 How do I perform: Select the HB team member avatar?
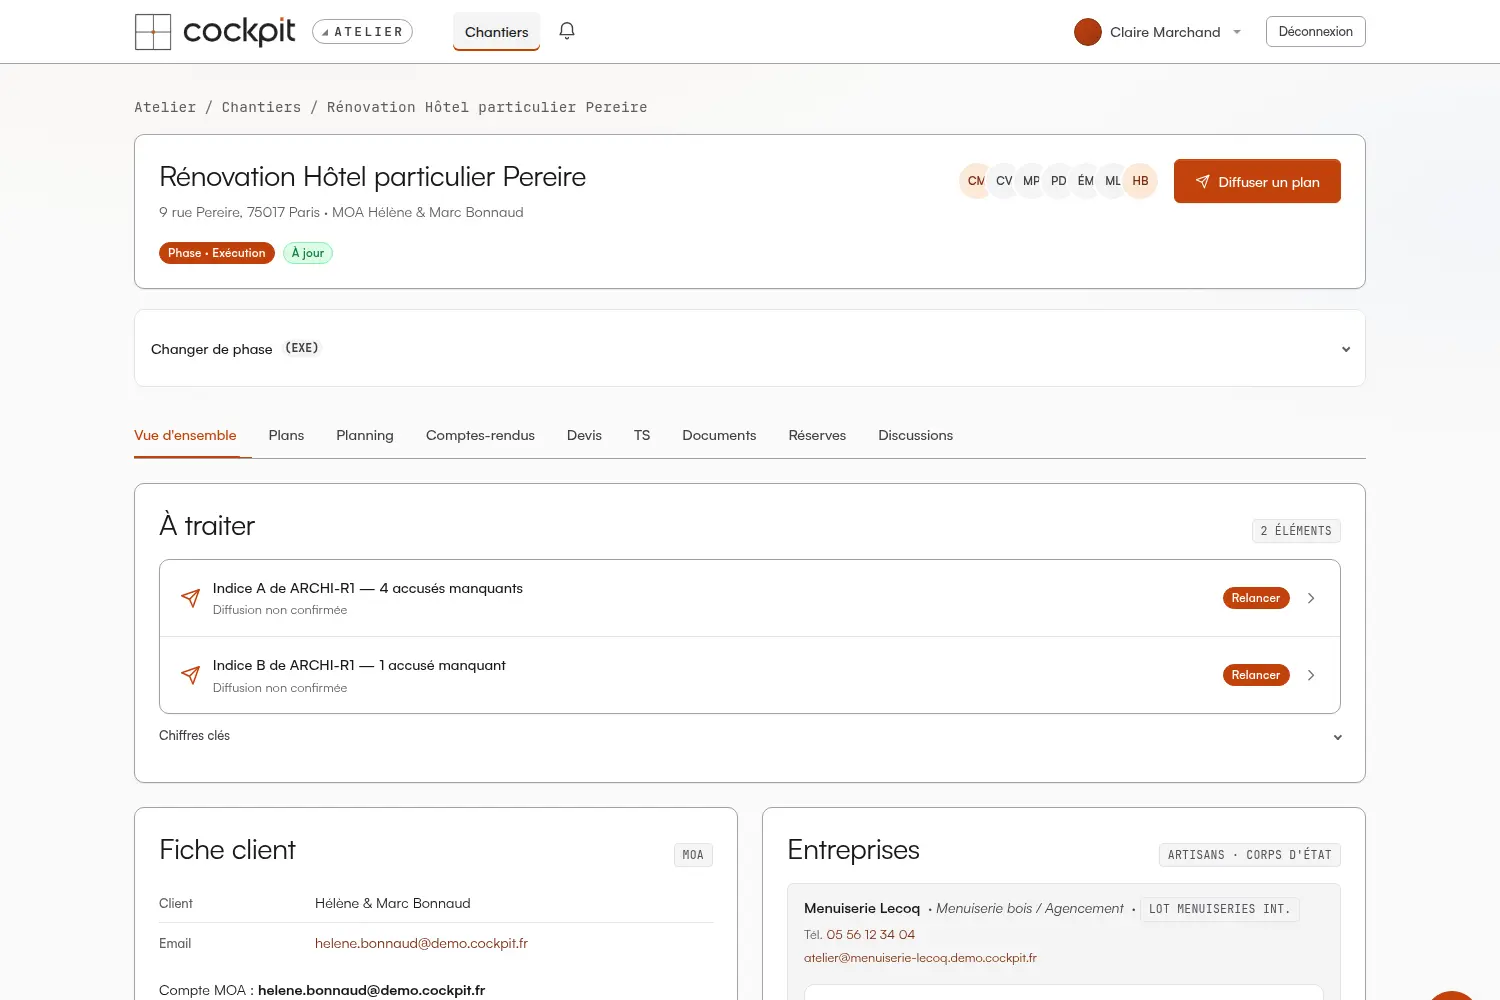(1140, 181)
